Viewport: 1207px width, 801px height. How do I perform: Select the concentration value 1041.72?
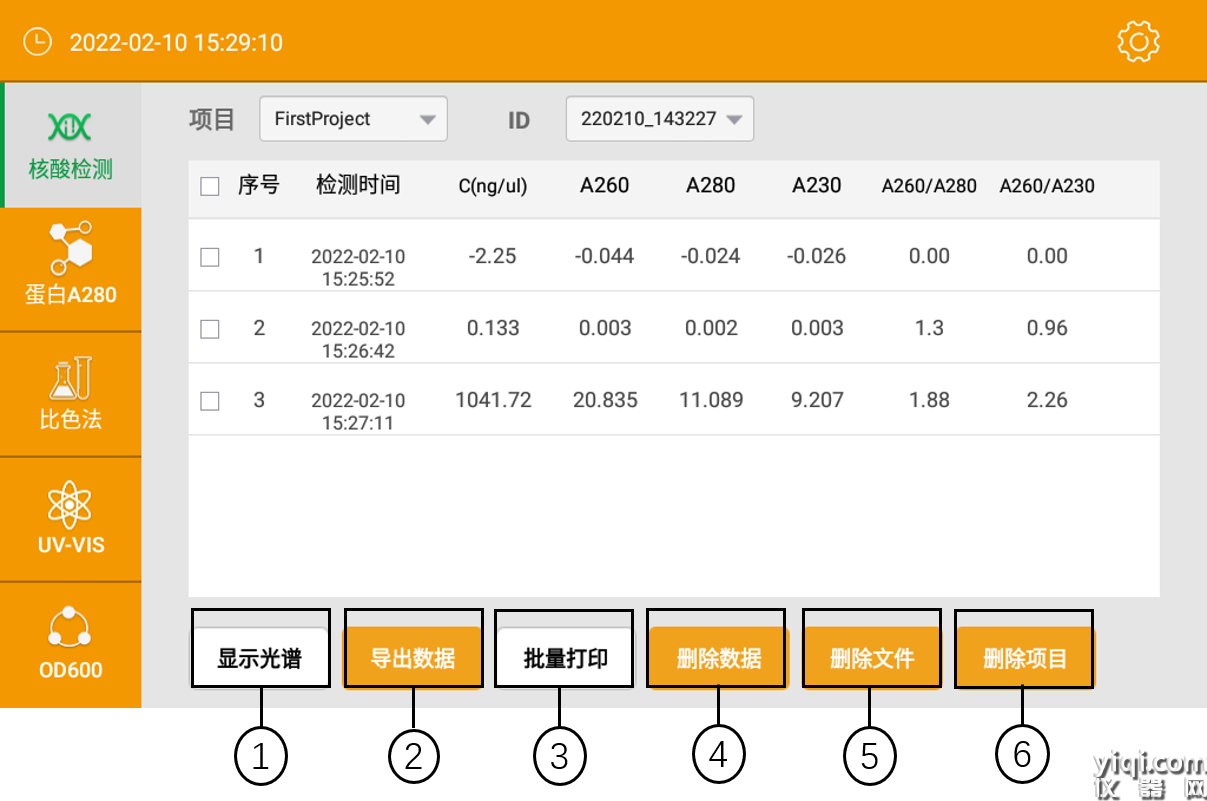pyautogui.click(x=493, y=400)
